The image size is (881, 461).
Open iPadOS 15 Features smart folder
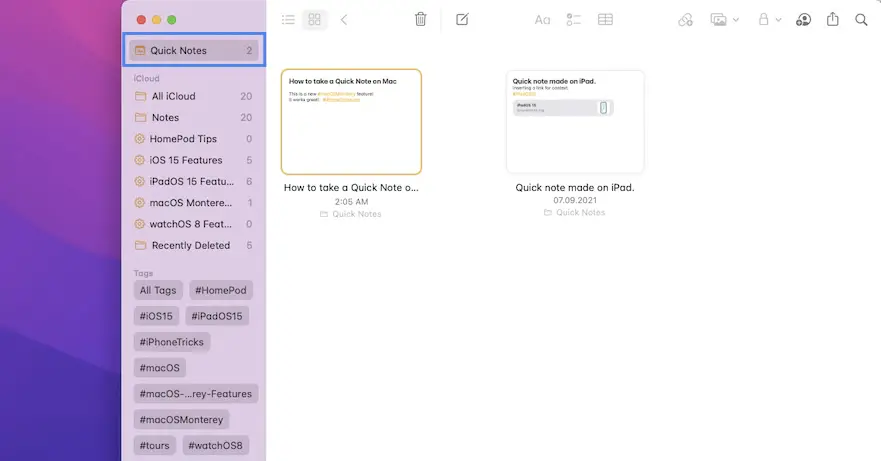pos(194,182)
